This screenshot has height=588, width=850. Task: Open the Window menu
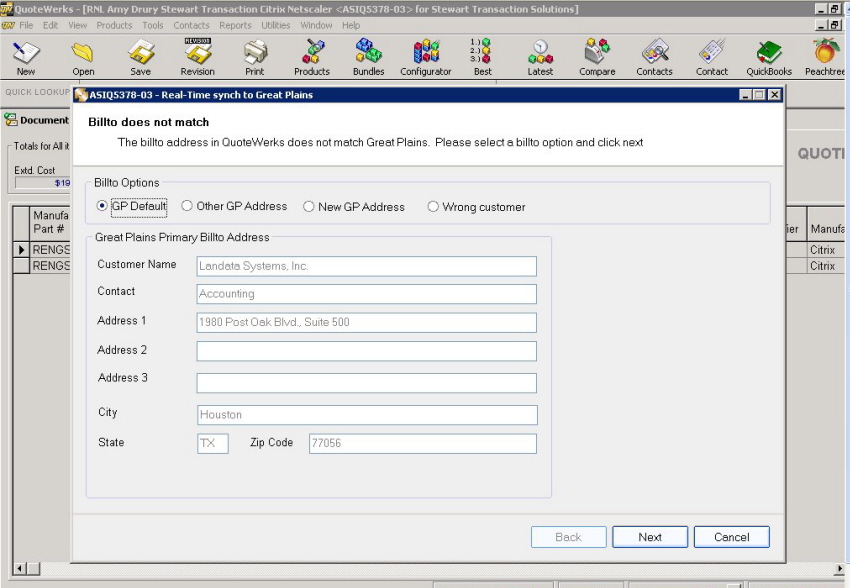316,25
